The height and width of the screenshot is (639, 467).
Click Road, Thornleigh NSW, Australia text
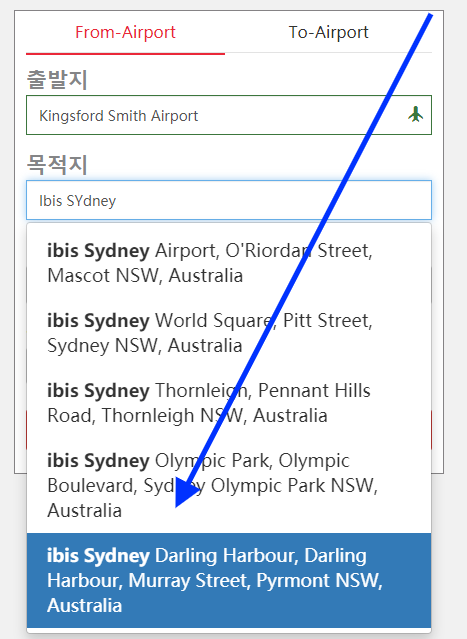(x=187, y=416)
